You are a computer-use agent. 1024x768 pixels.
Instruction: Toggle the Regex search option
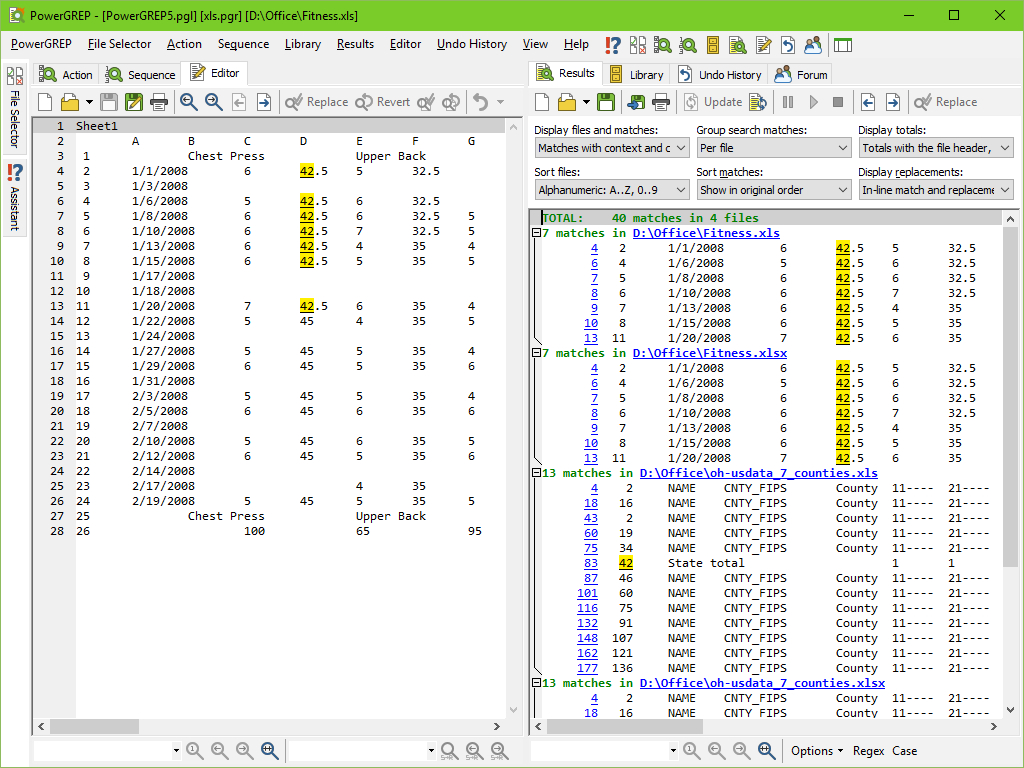(868, 751)
